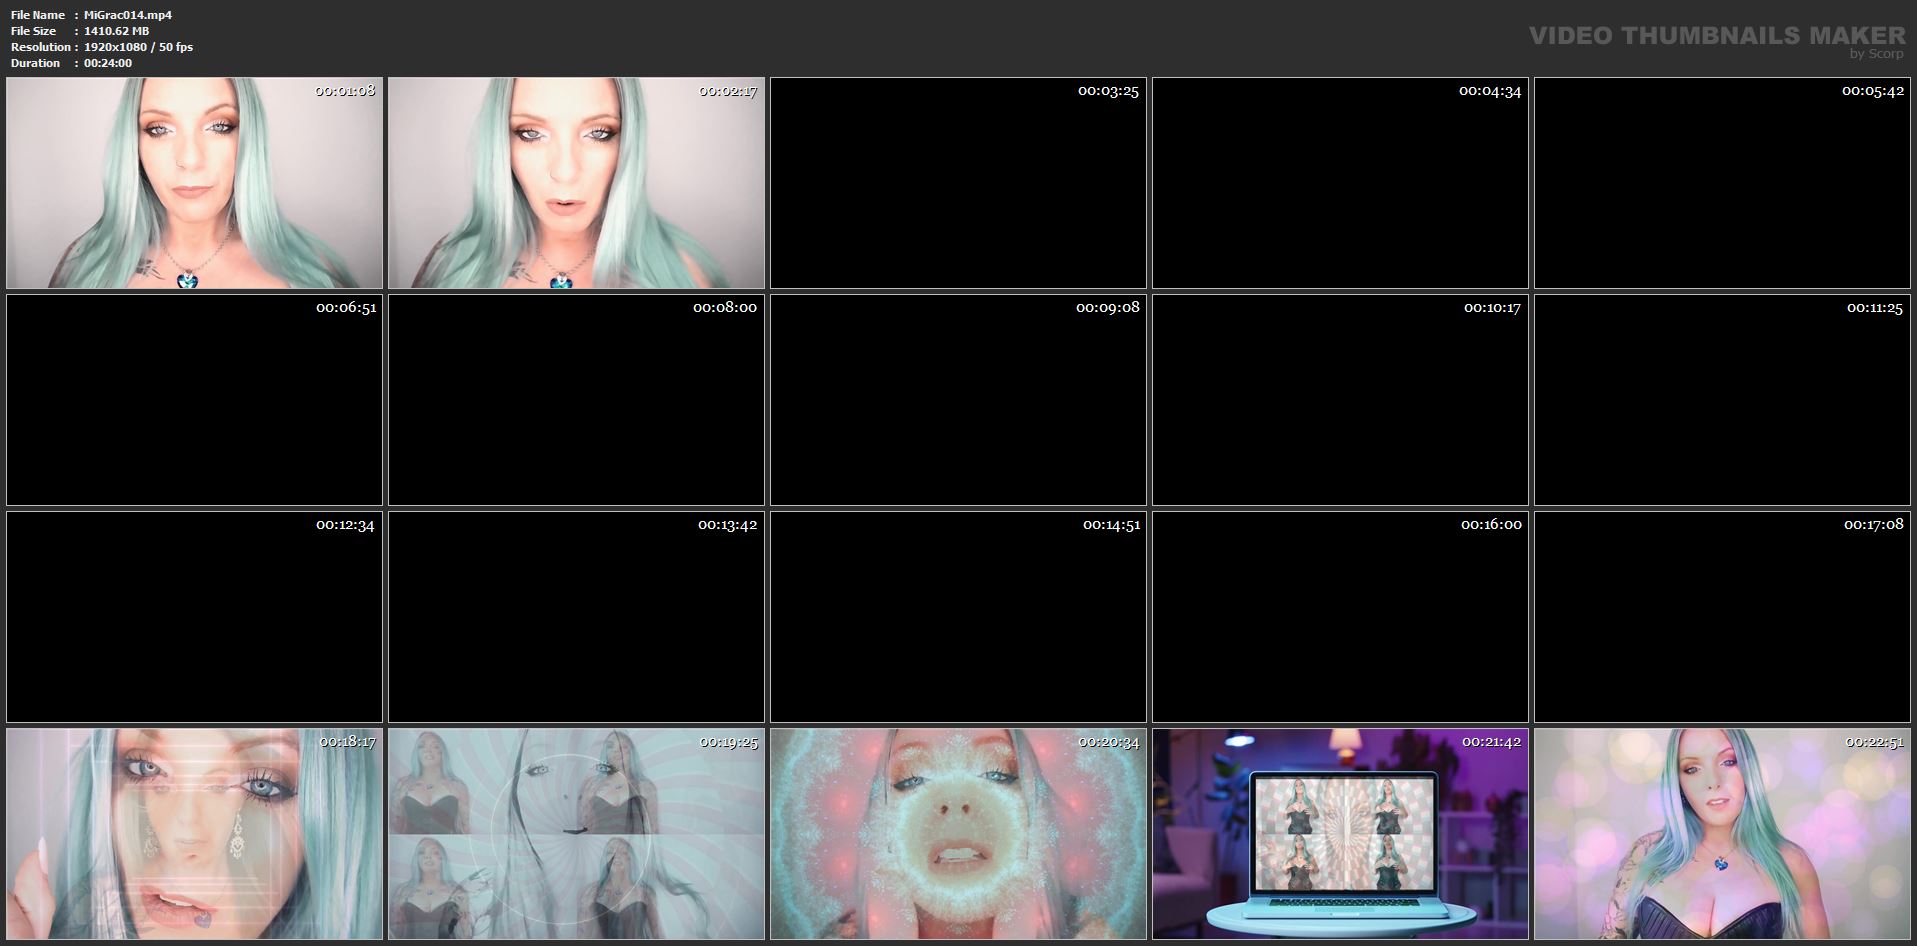
Task: Select the black frame at 00:08:00
Action: point(576,400)
